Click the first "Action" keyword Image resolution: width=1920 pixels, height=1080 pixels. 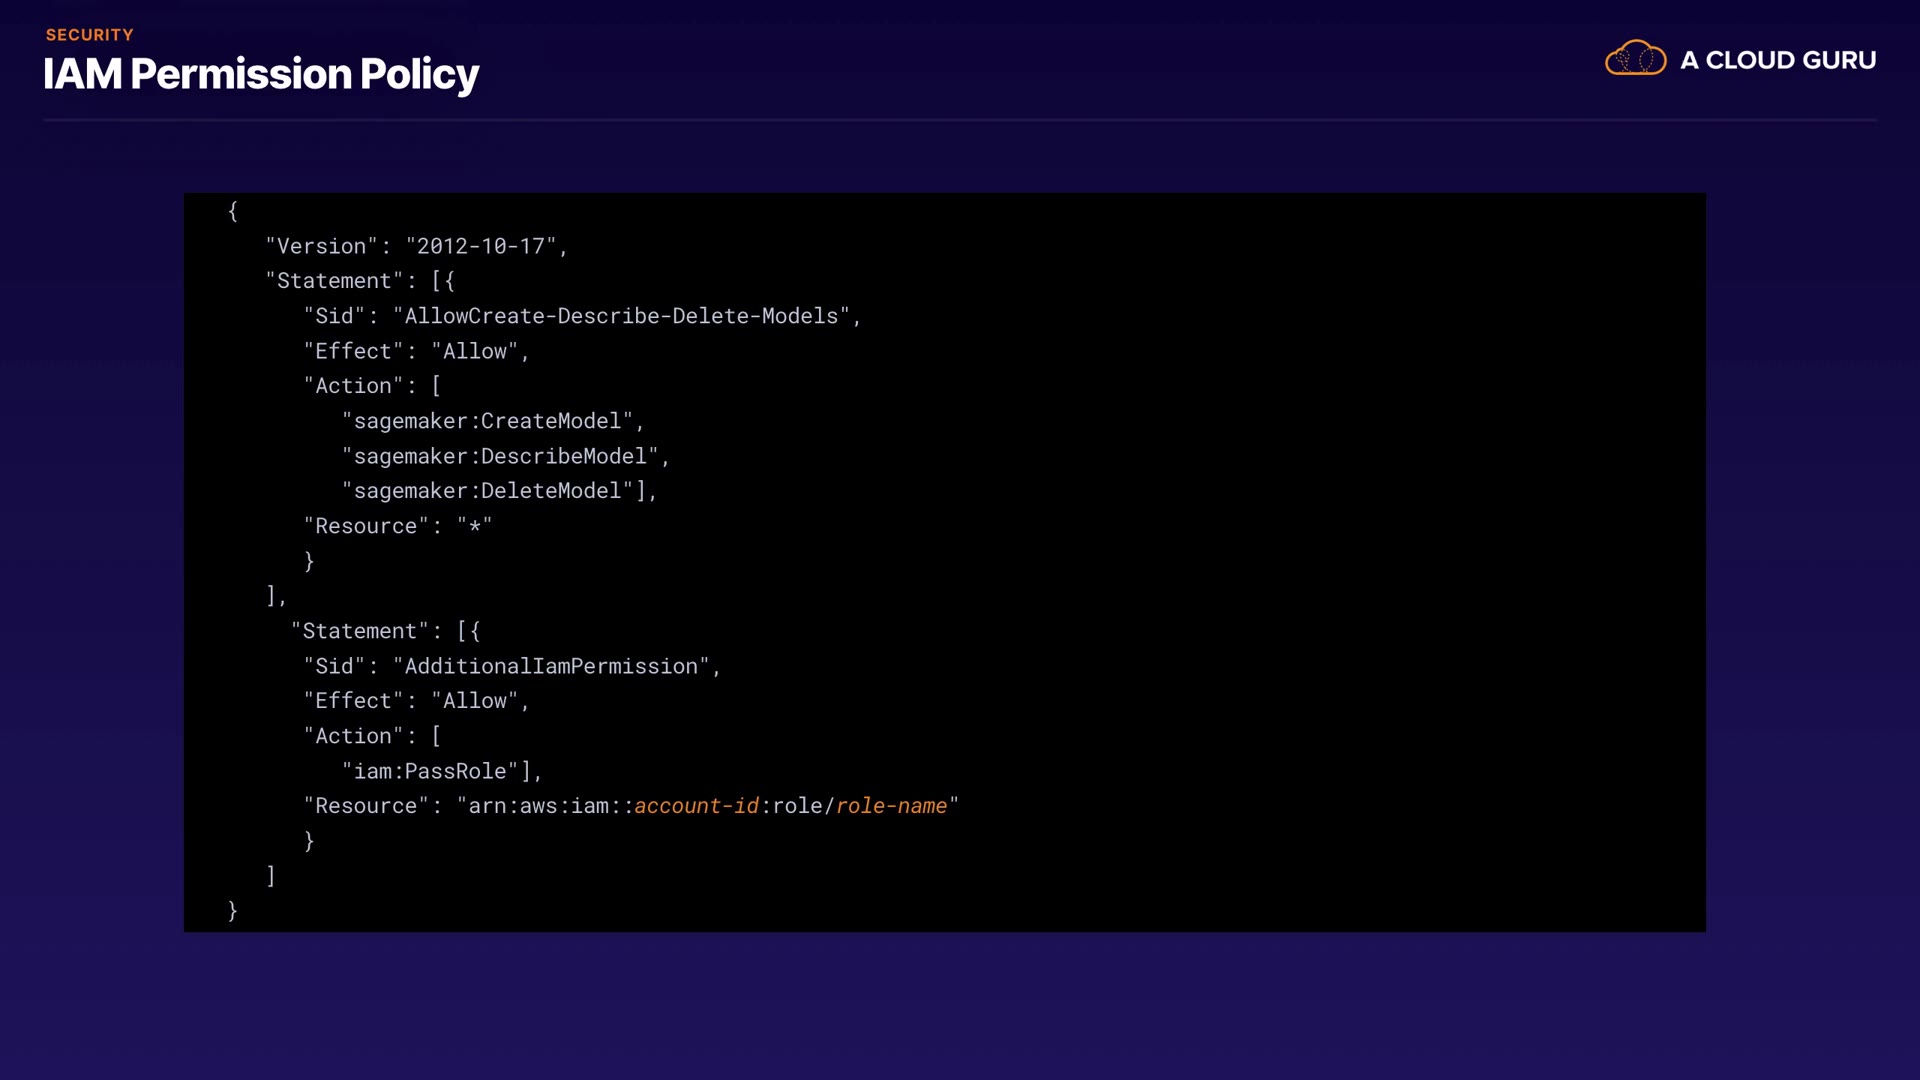353,386
